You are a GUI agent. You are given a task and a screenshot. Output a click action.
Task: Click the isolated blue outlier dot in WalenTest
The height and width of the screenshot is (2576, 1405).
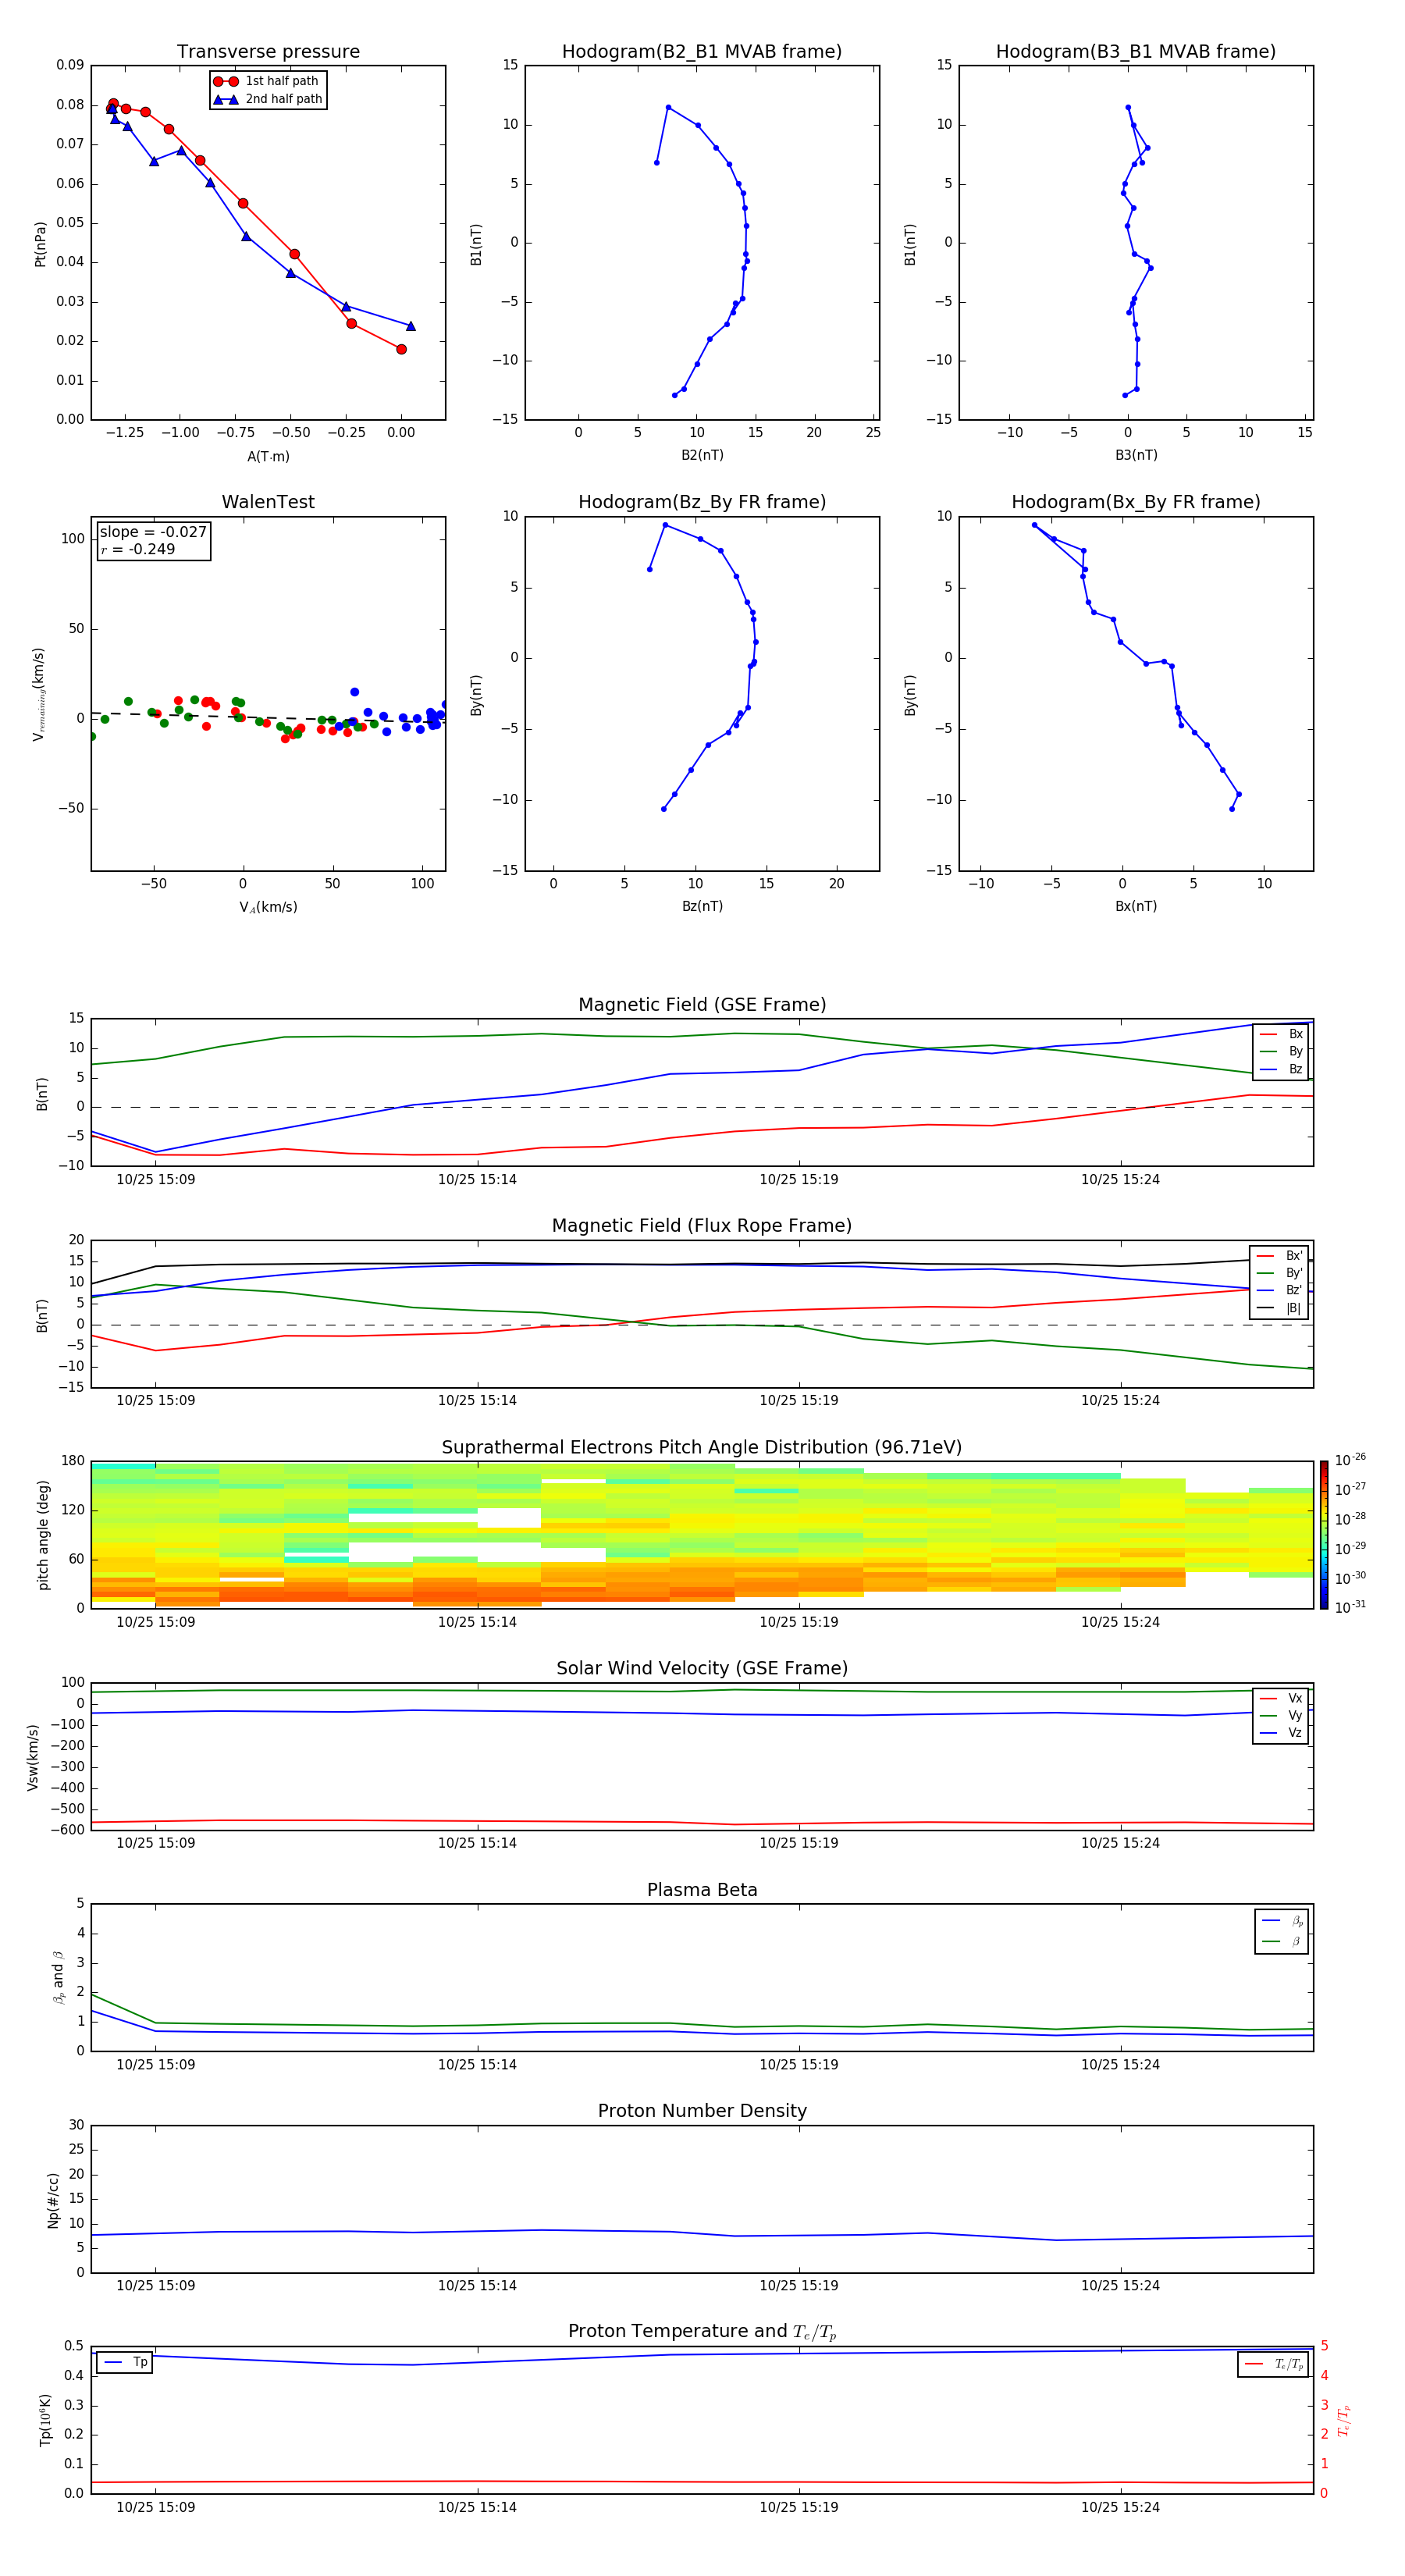point(354,692)
